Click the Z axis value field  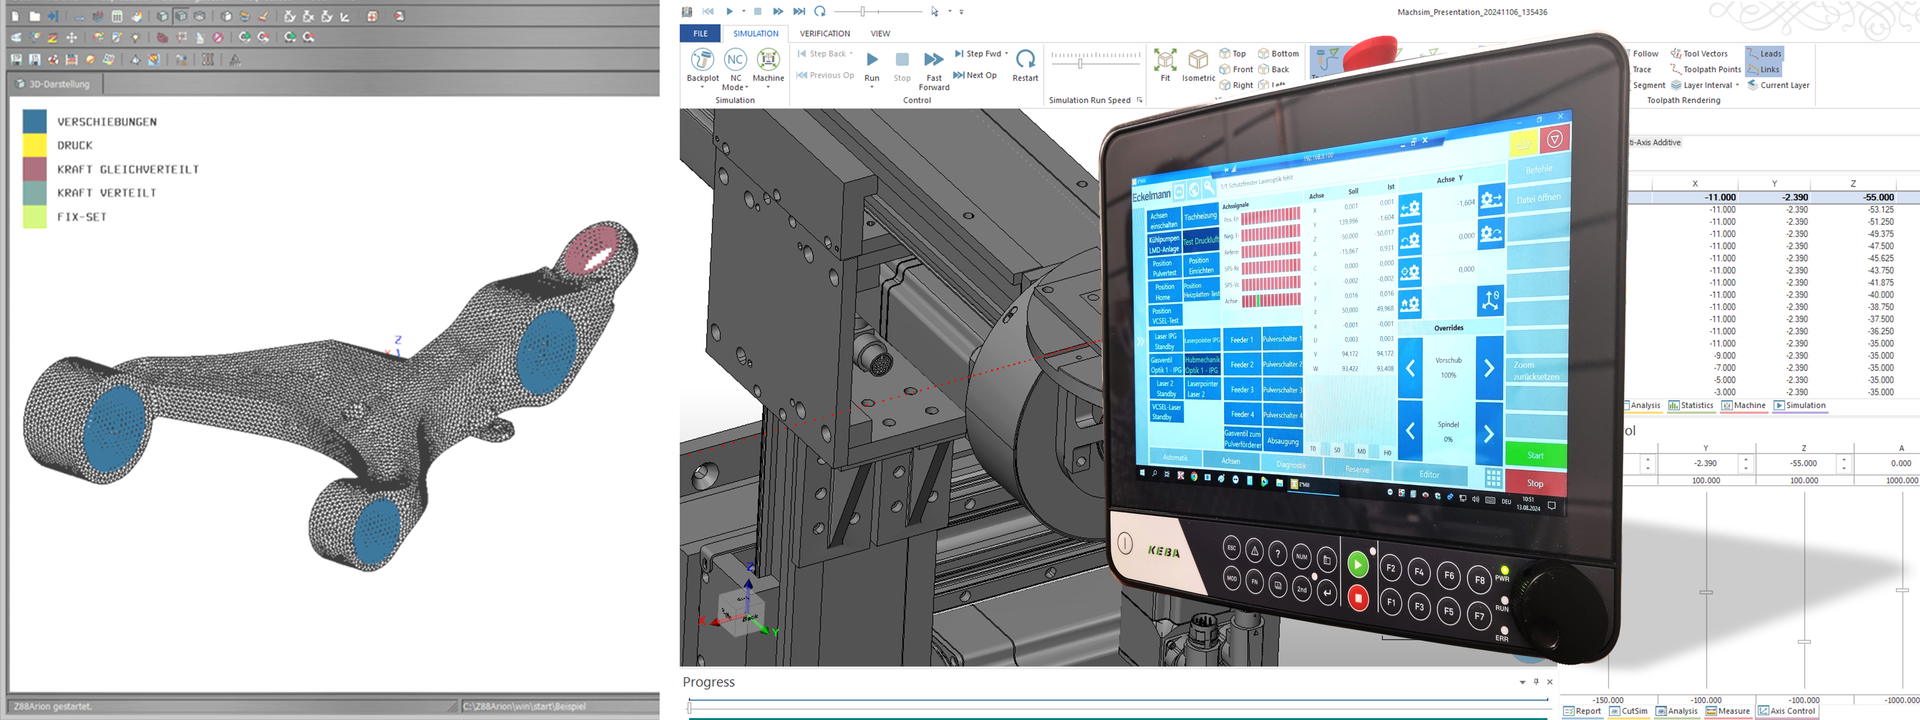click(x=1804, y=464)
